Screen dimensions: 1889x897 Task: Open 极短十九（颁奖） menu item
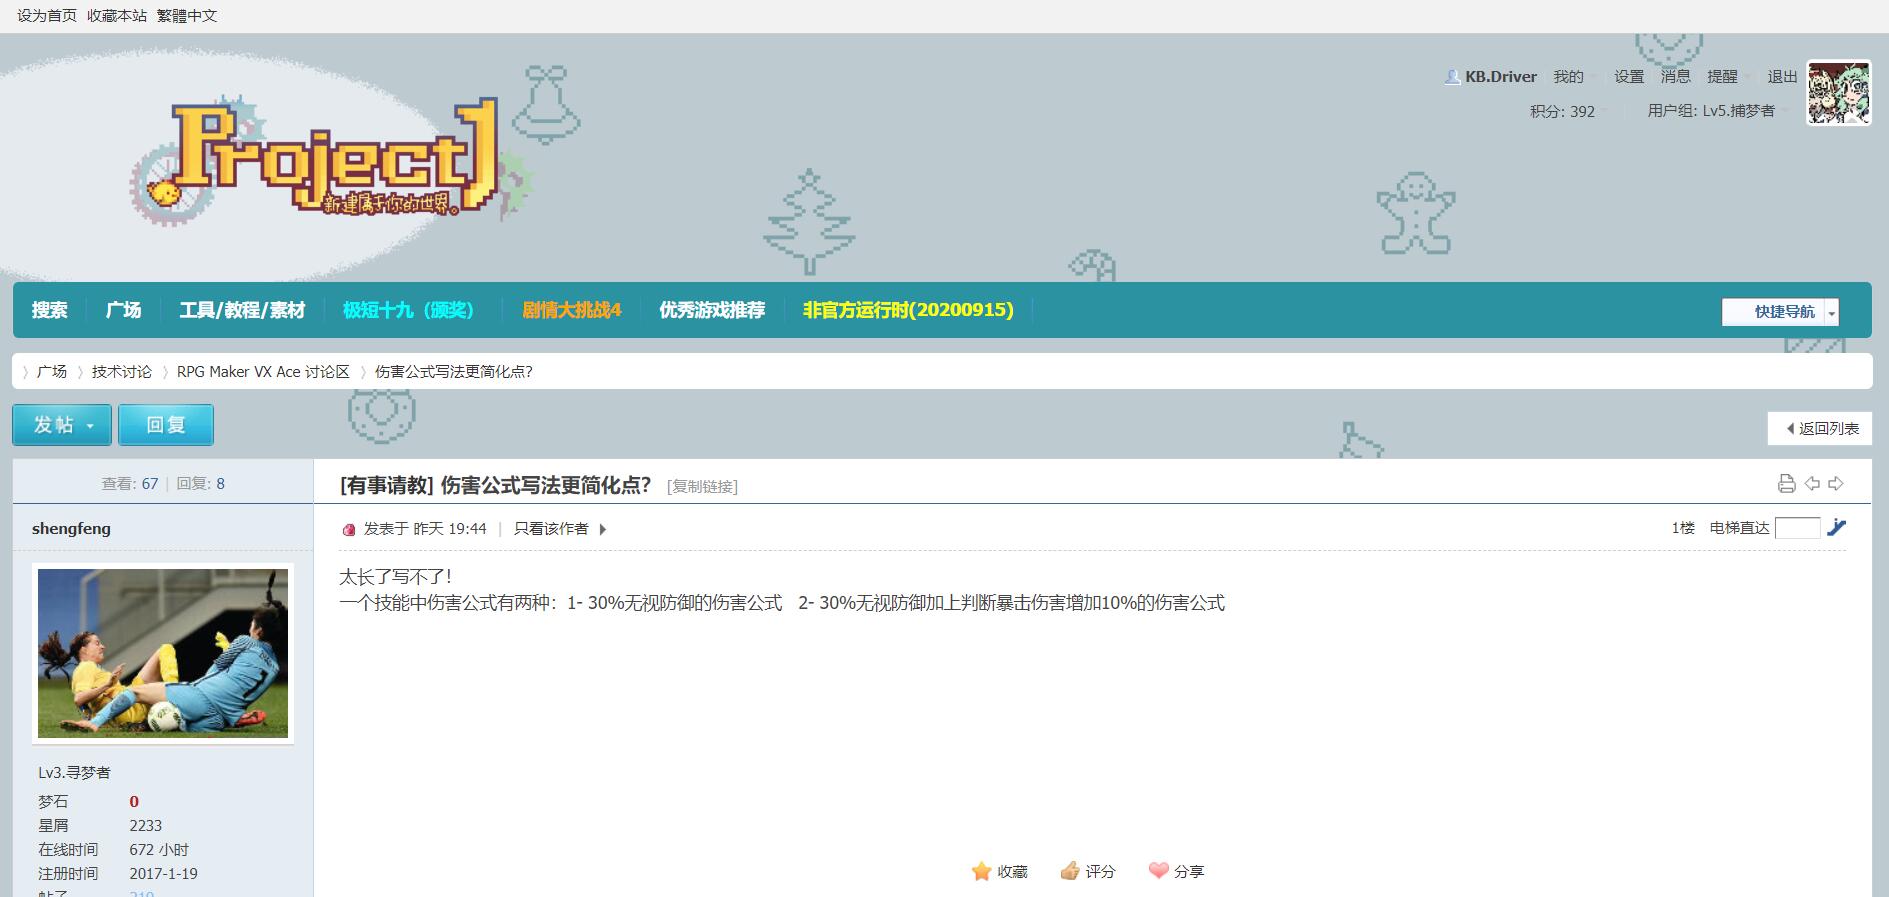409,310
